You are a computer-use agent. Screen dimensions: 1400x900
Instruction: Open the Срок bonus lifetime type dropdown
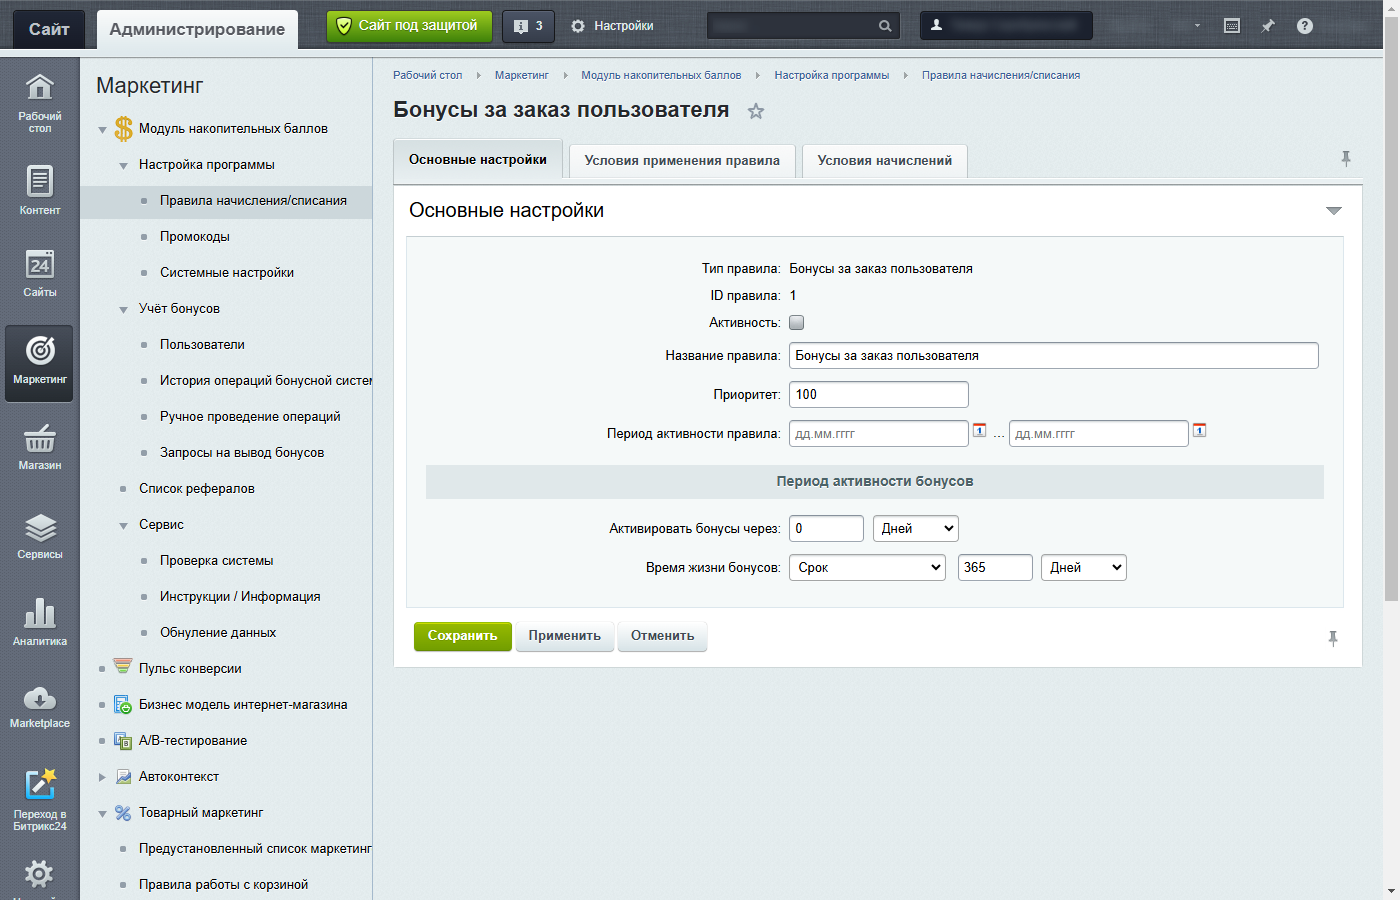click(x=868, y=567)
